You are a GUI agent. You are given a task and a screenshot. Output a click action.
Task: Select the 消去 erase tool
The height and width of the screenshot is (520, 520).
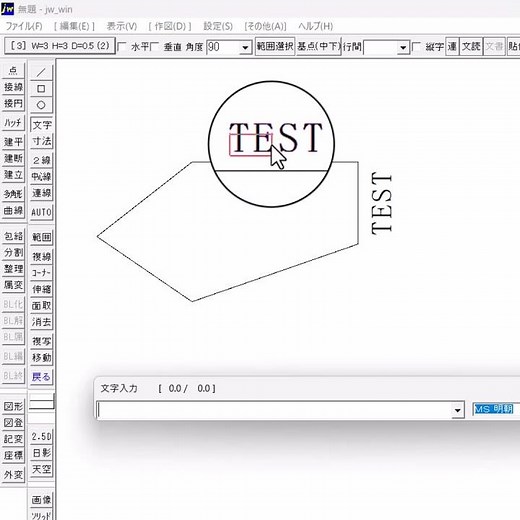[x=42, y=322]
